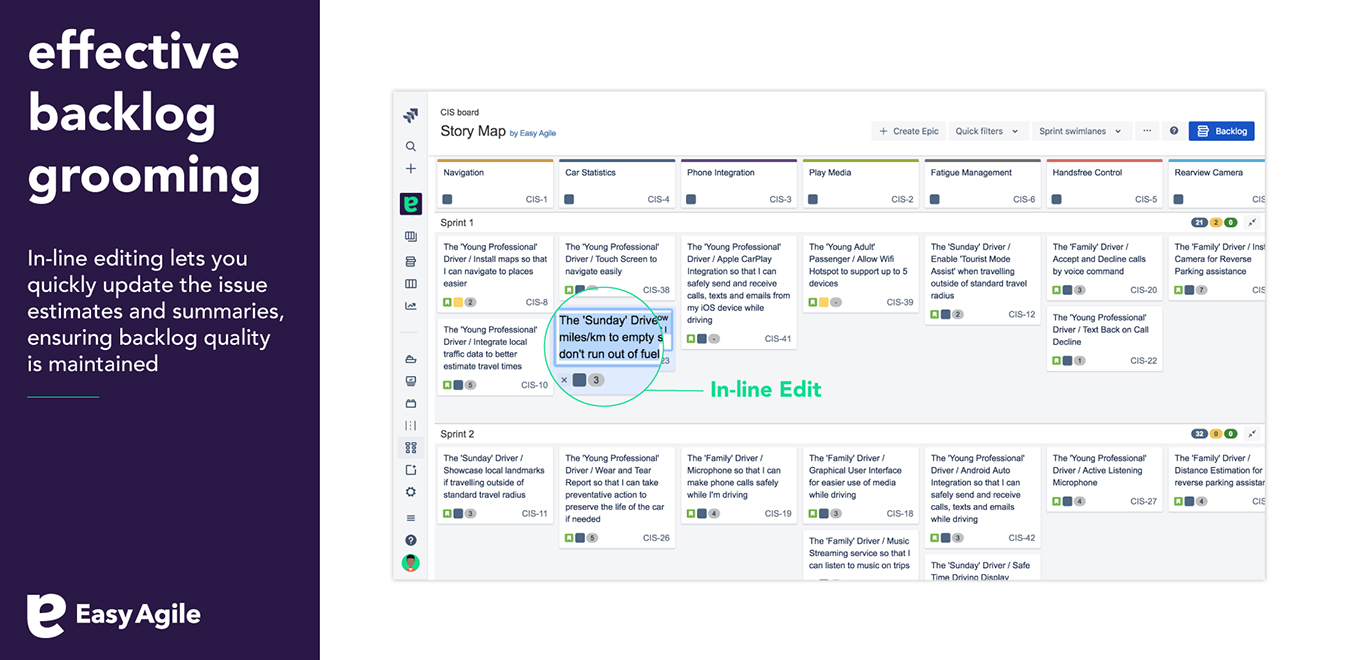Open the Reports chart icon in sidebar
Viewport: 1350px width, 660px height.
click(x=410, y=306)
